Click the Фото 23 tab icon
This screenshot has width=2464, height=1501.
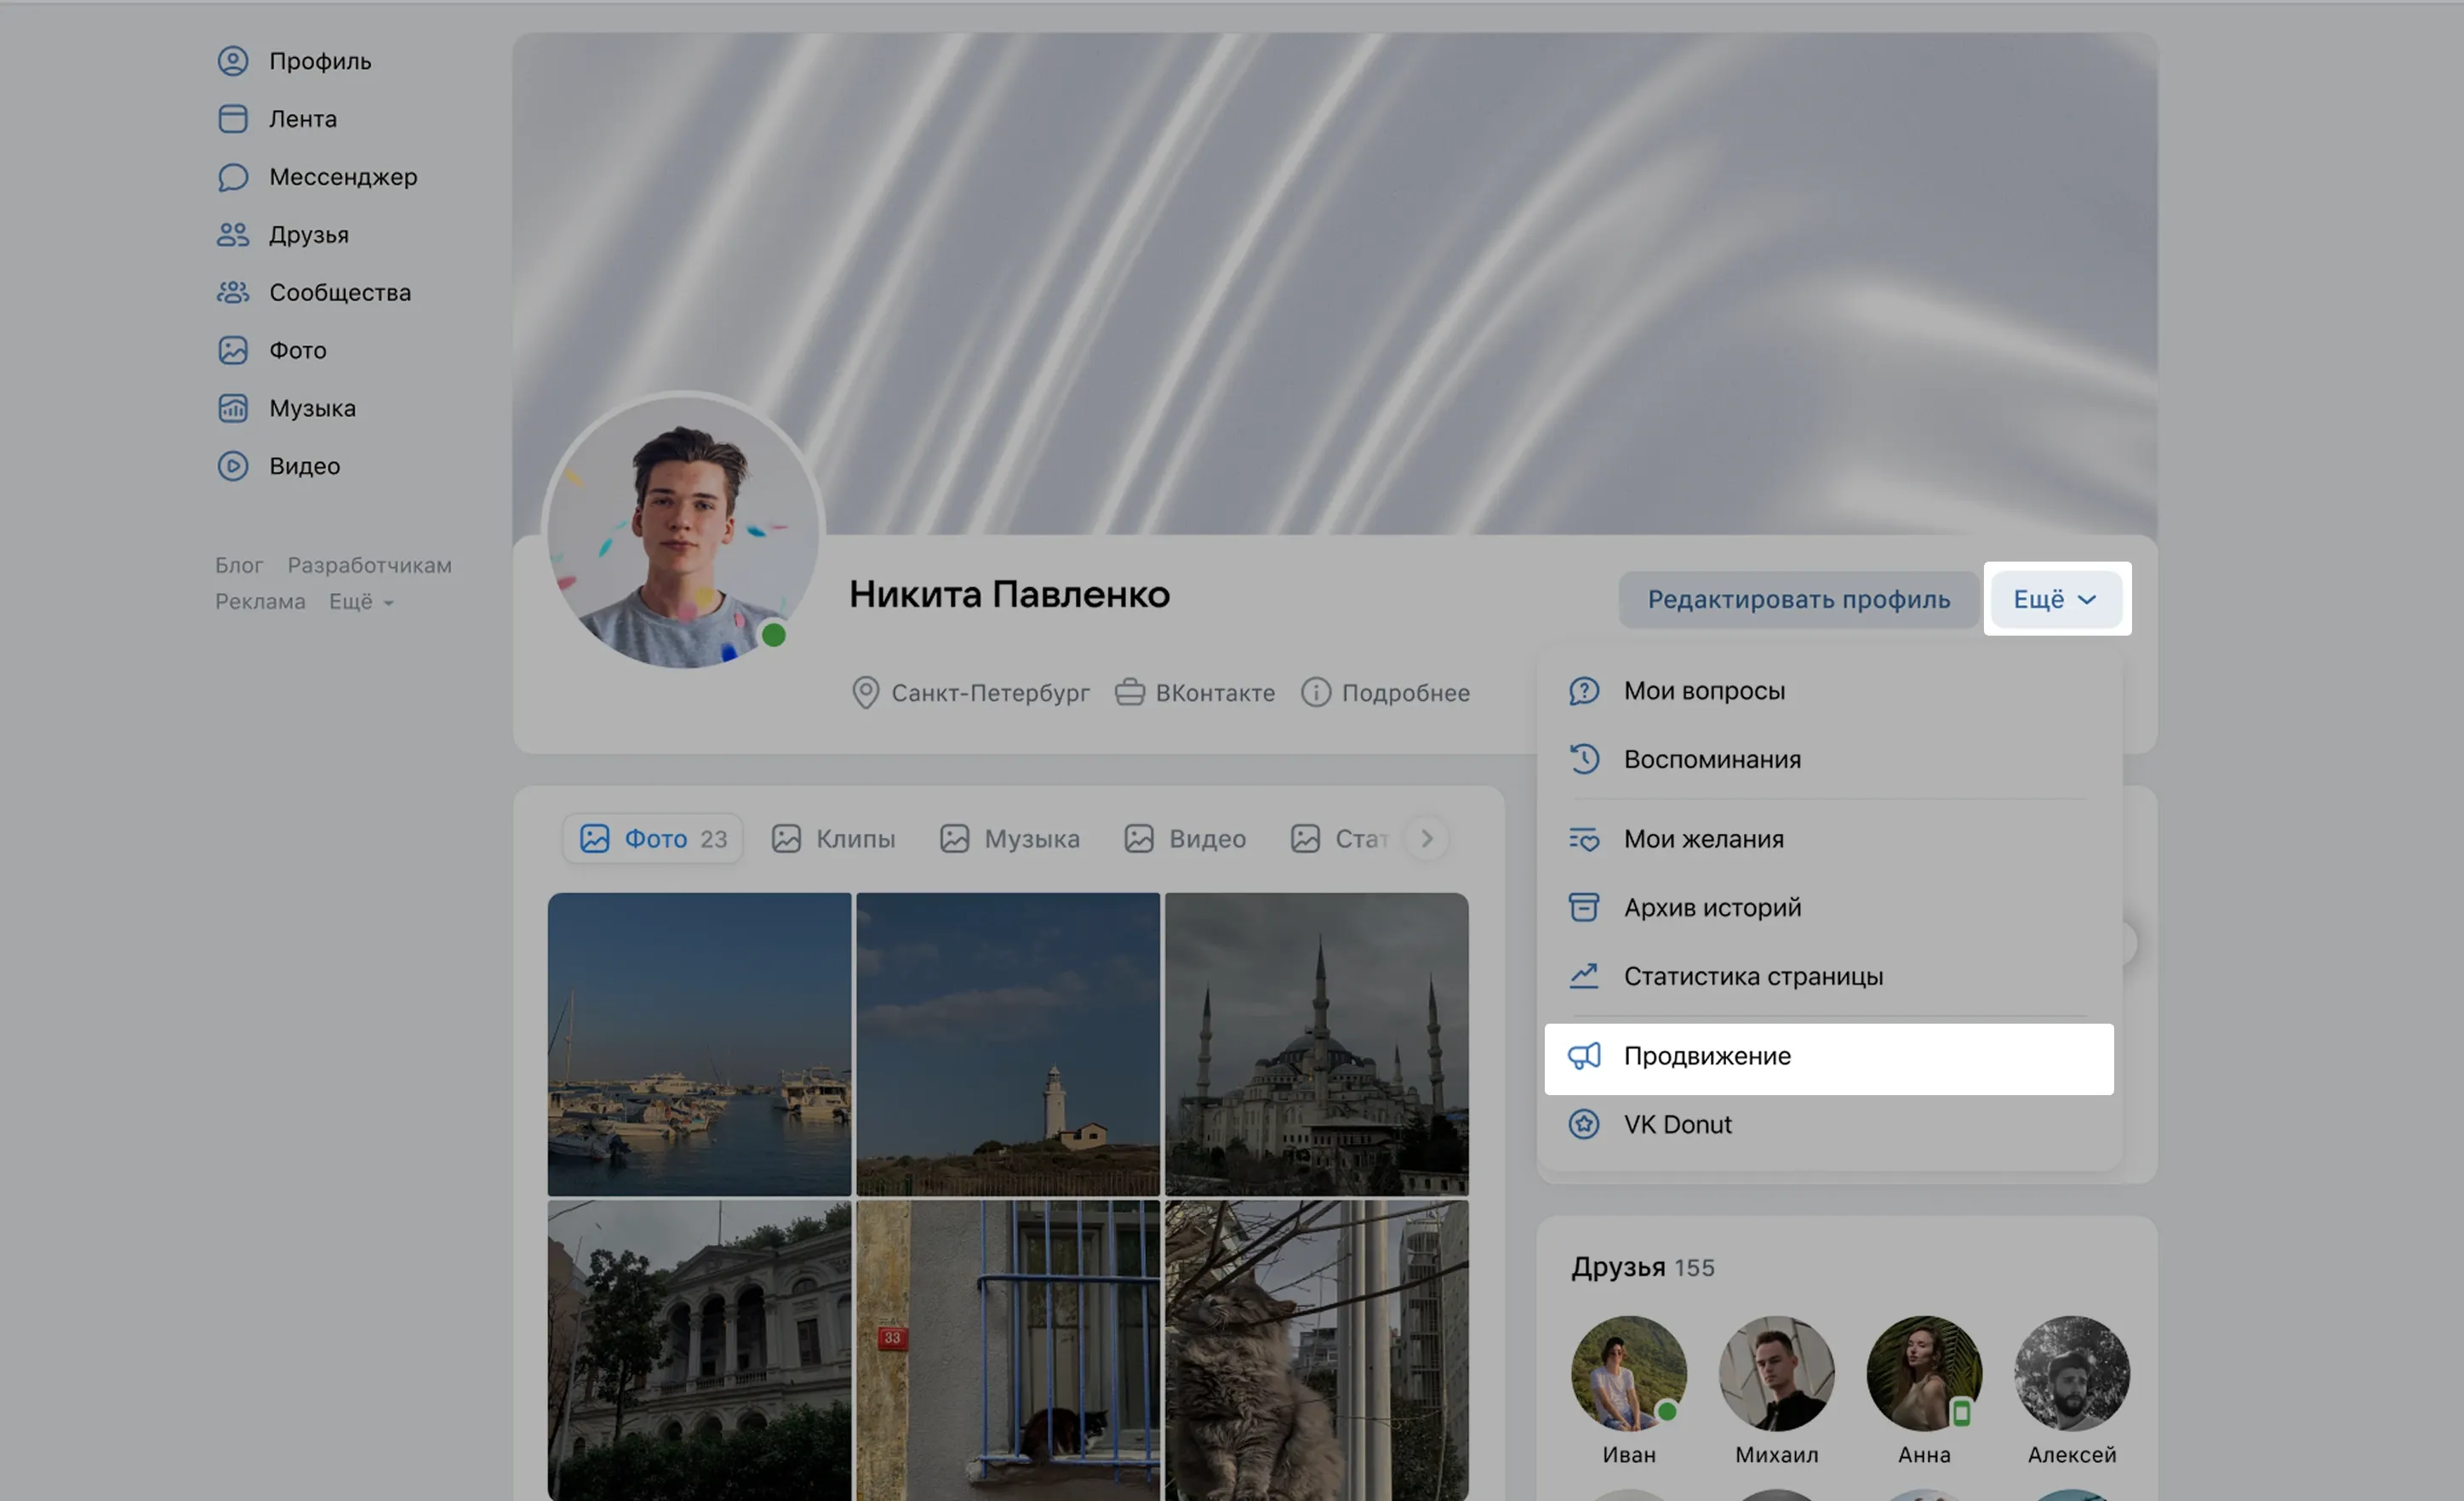[x=595, y=839]
